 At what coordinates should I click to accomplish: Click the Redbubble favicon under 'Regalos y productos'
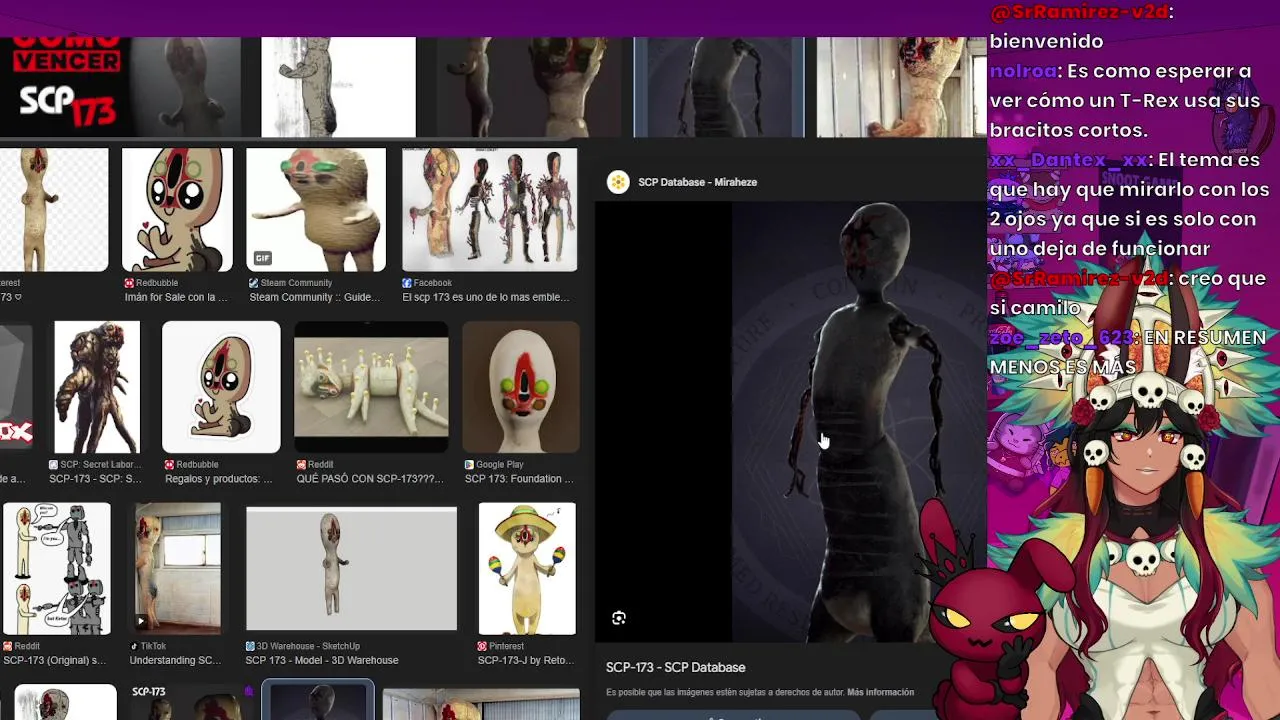coord(170,465)
